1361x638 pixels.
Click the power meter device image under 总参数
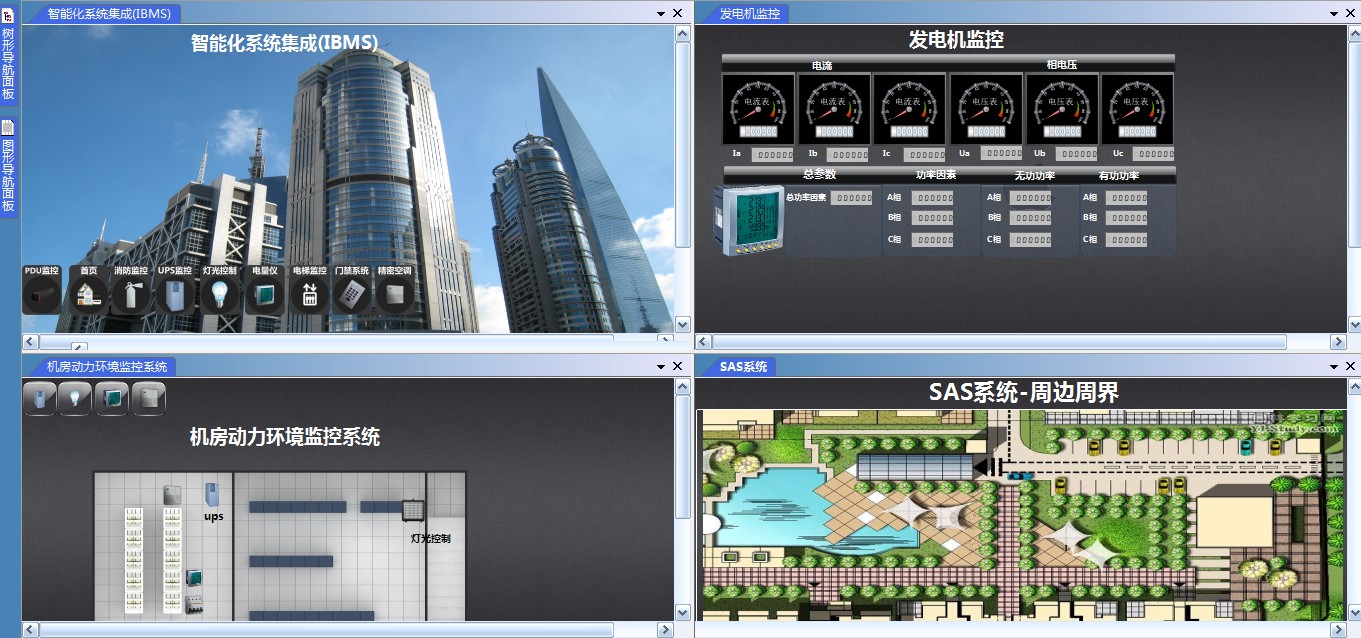point(748,219)
